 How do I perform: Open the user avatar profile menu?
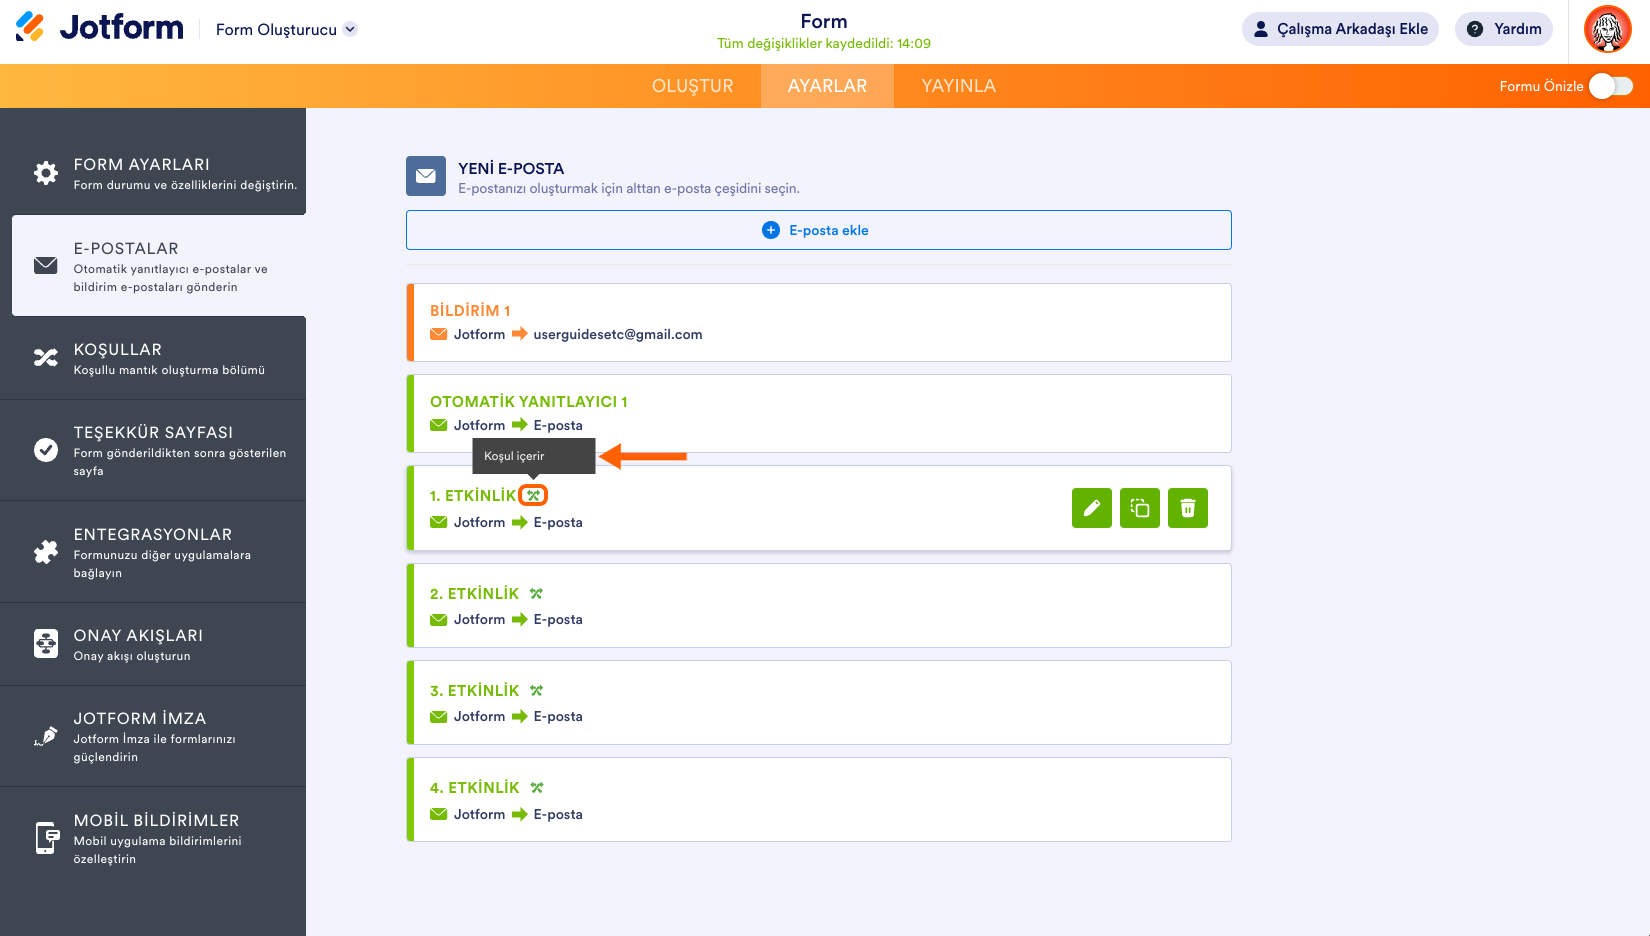[1608, 29]
